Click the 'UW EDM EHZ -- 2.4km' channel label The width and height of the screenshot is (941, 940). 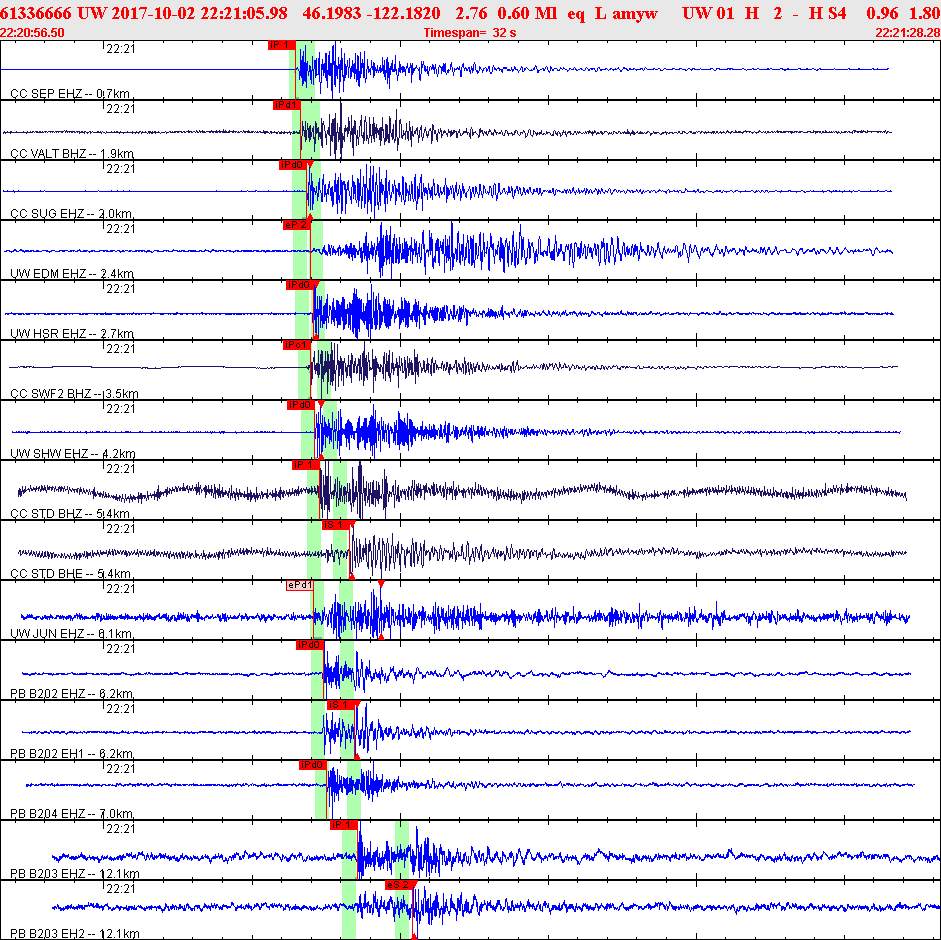click(x=72, y=274)
